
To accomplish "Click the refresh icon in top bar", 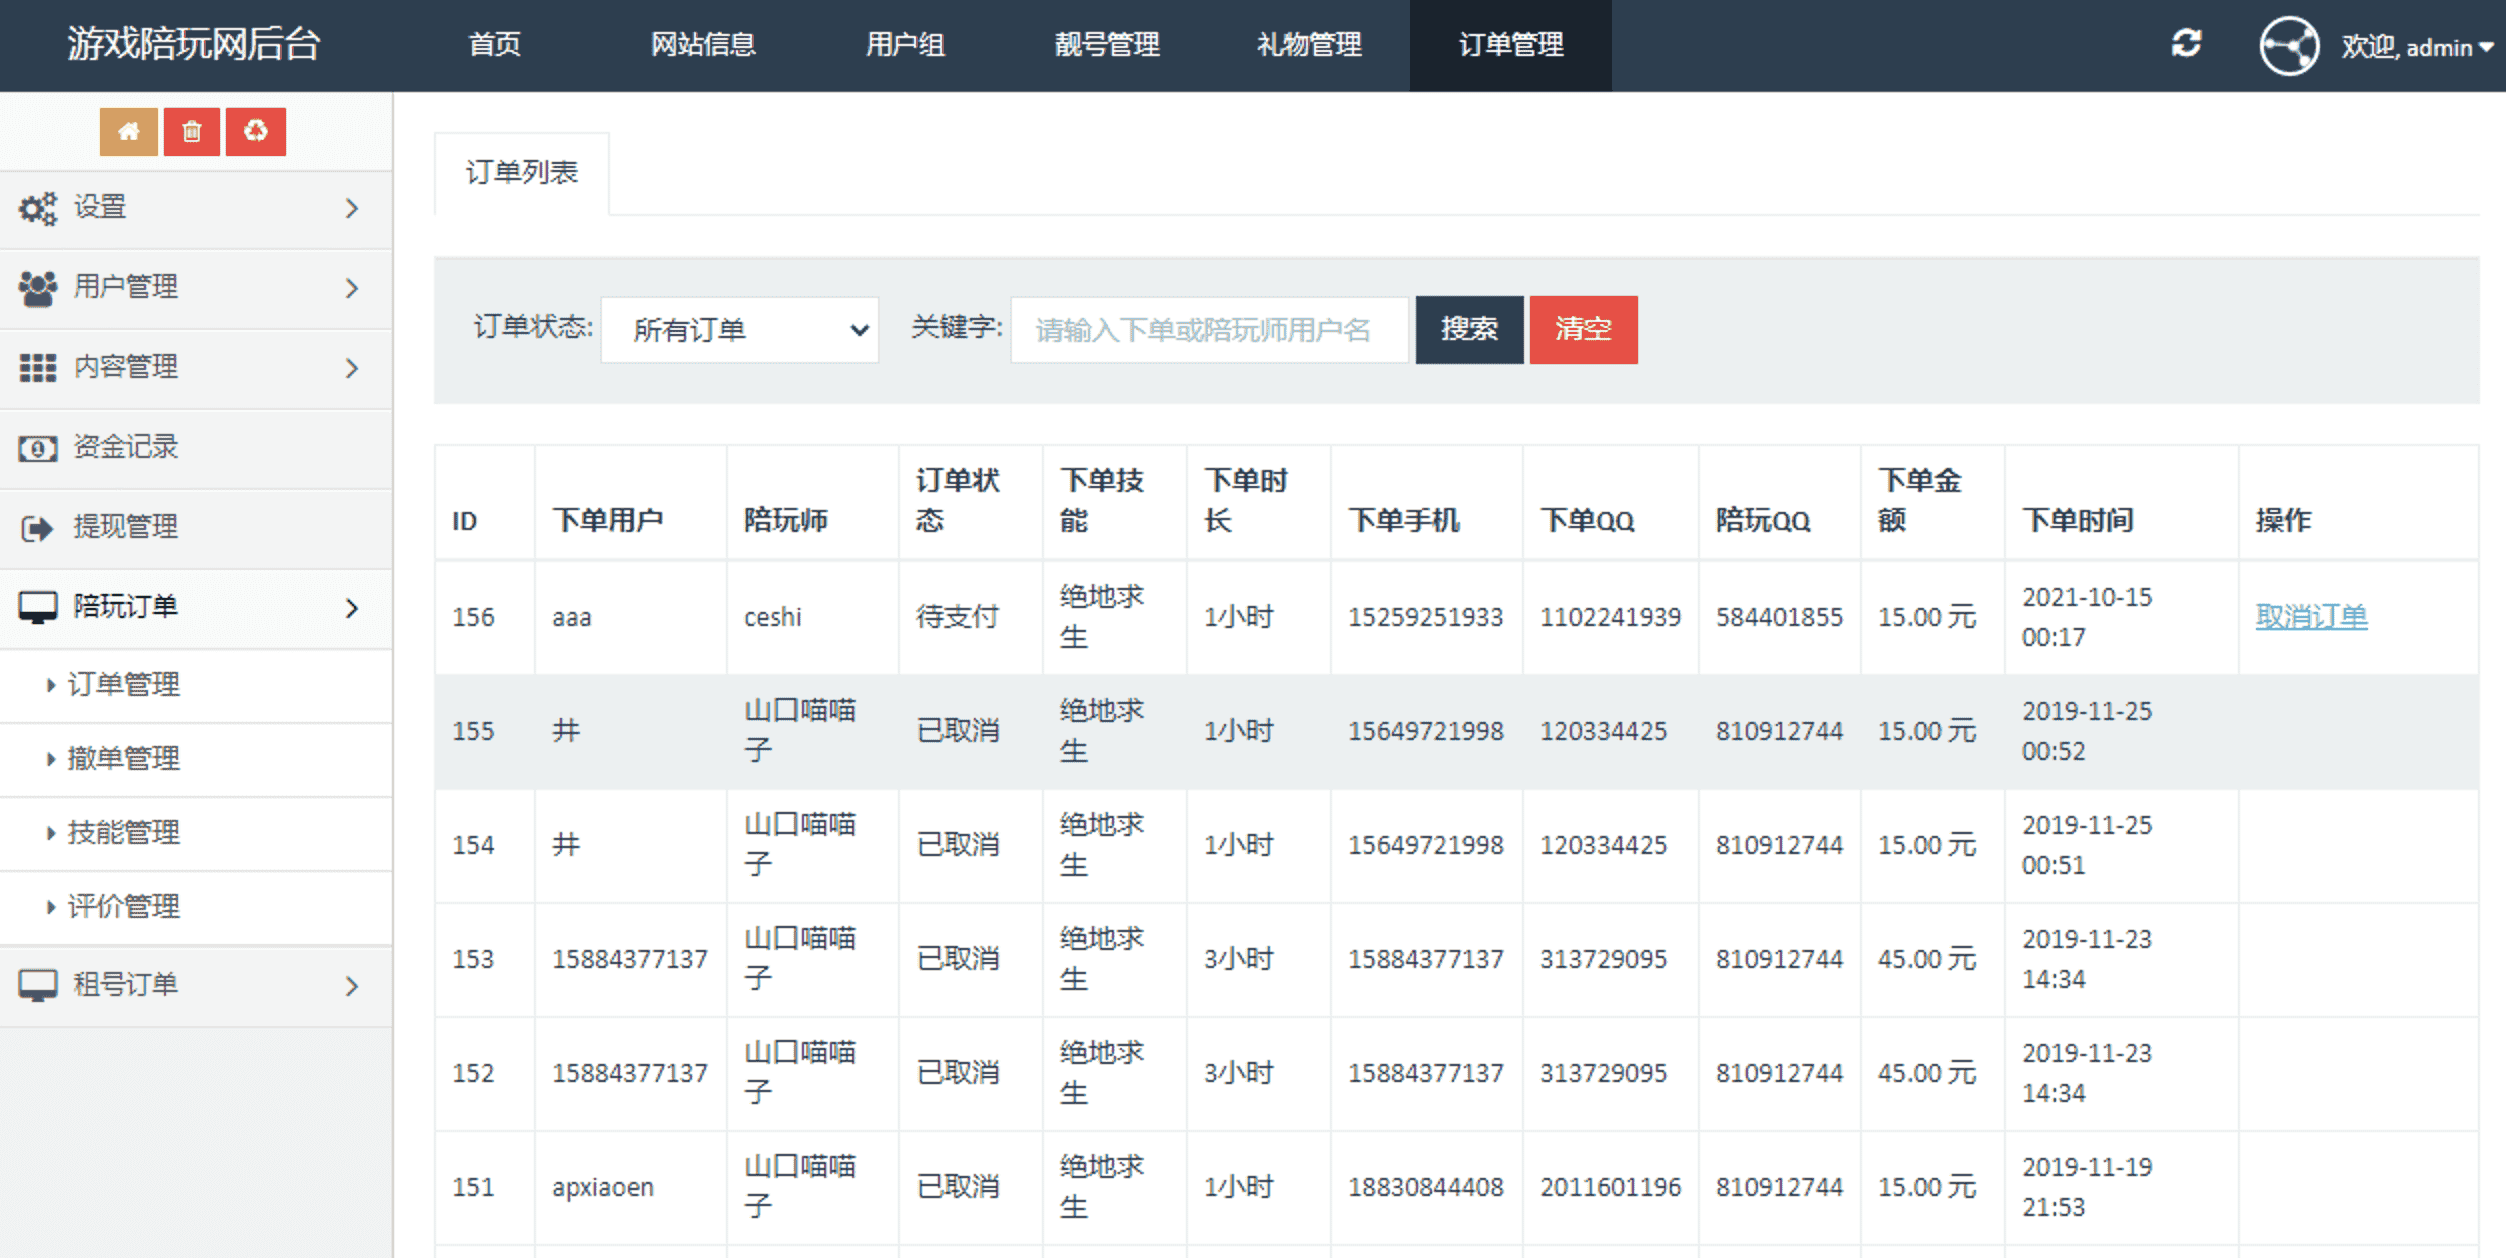I will coord(2186,44).
